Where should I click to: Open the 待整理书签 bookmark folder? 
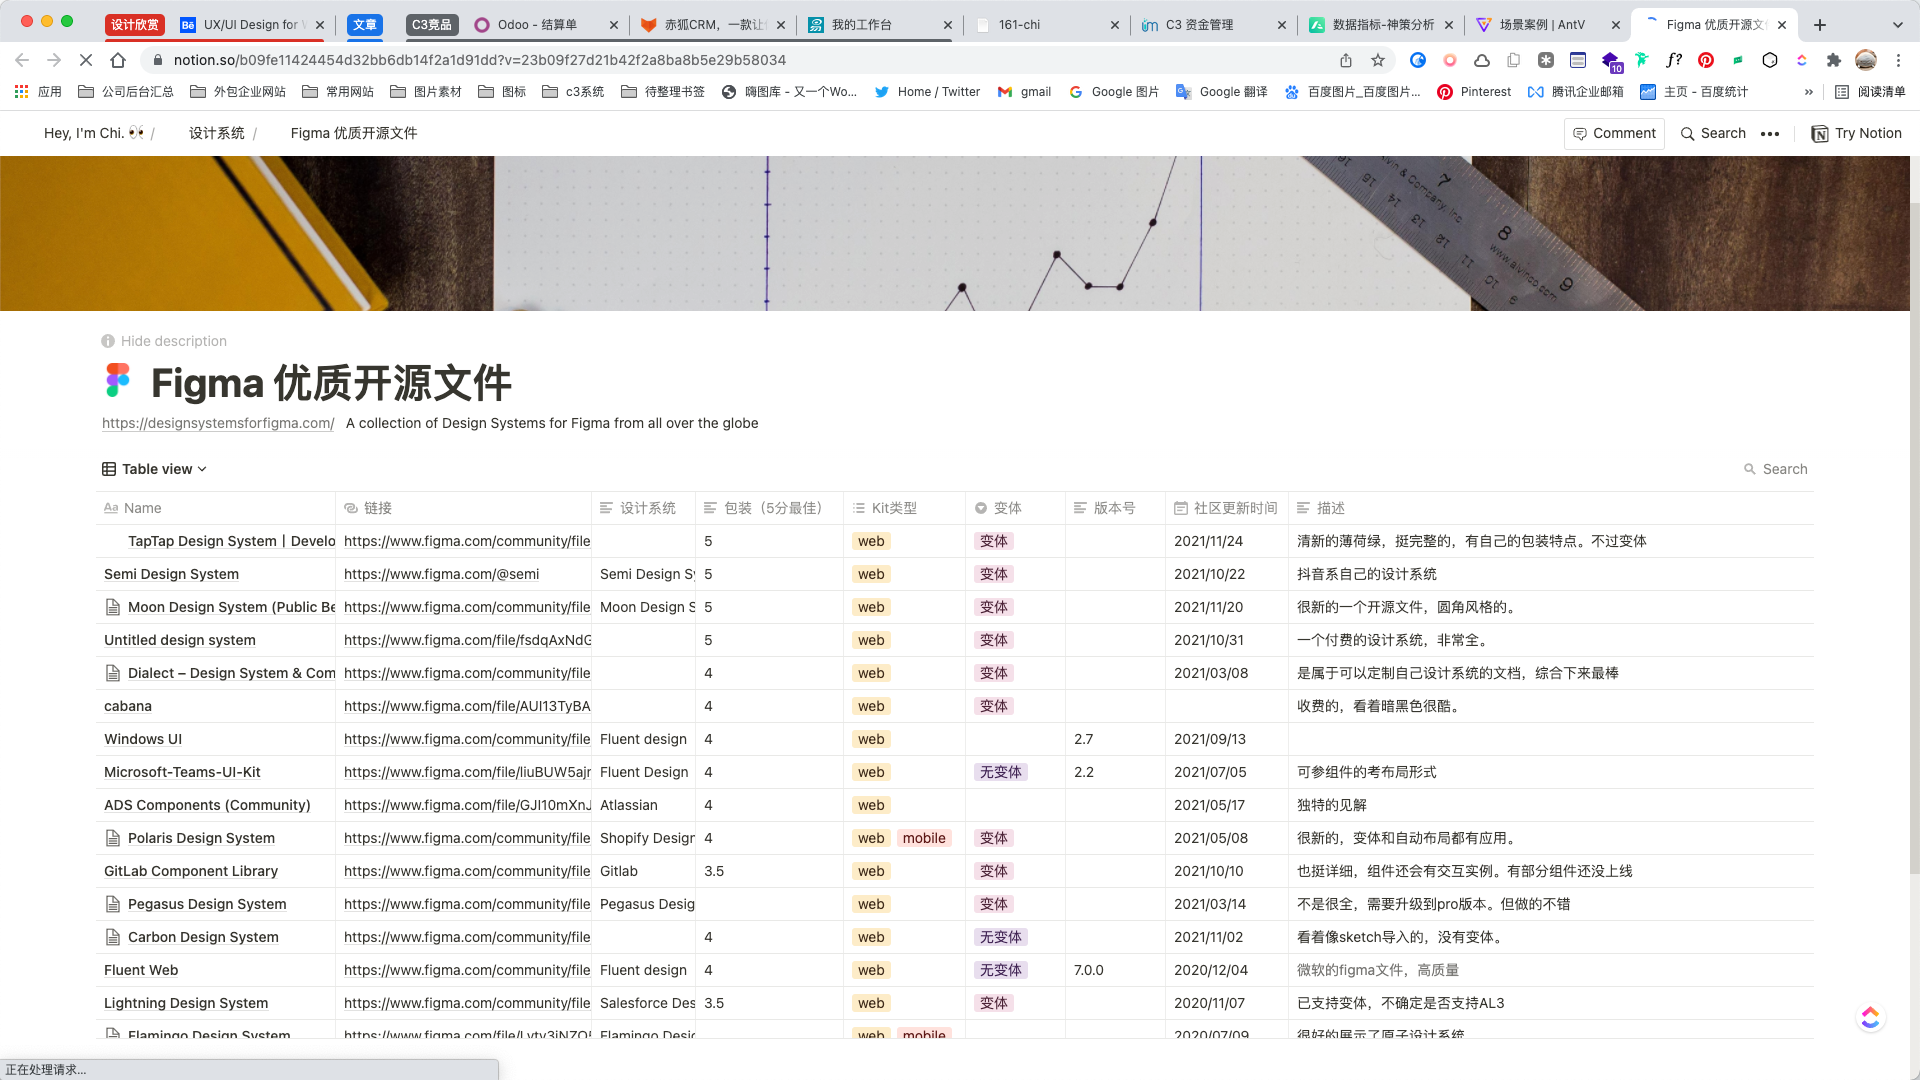pyautogui.click(x=663, y=92)
